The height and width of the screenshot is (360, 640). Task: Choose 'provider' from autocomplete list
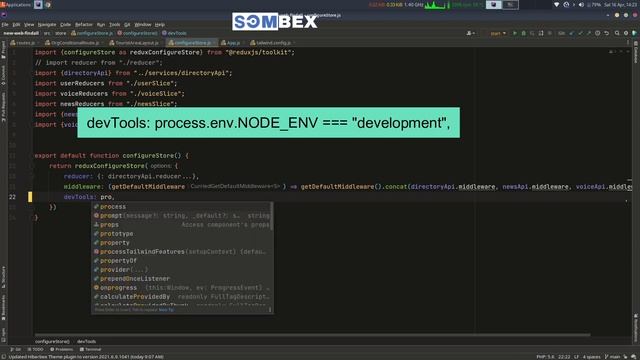pyautogui.click(x=182, y=269)
